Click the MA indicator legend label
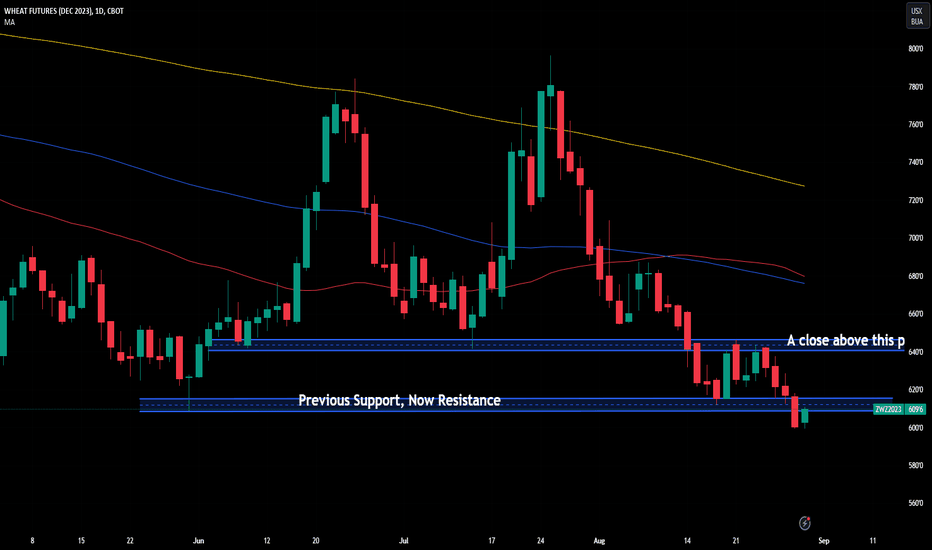Viewport: 932px width, 550px height. (x=10, y=22)
